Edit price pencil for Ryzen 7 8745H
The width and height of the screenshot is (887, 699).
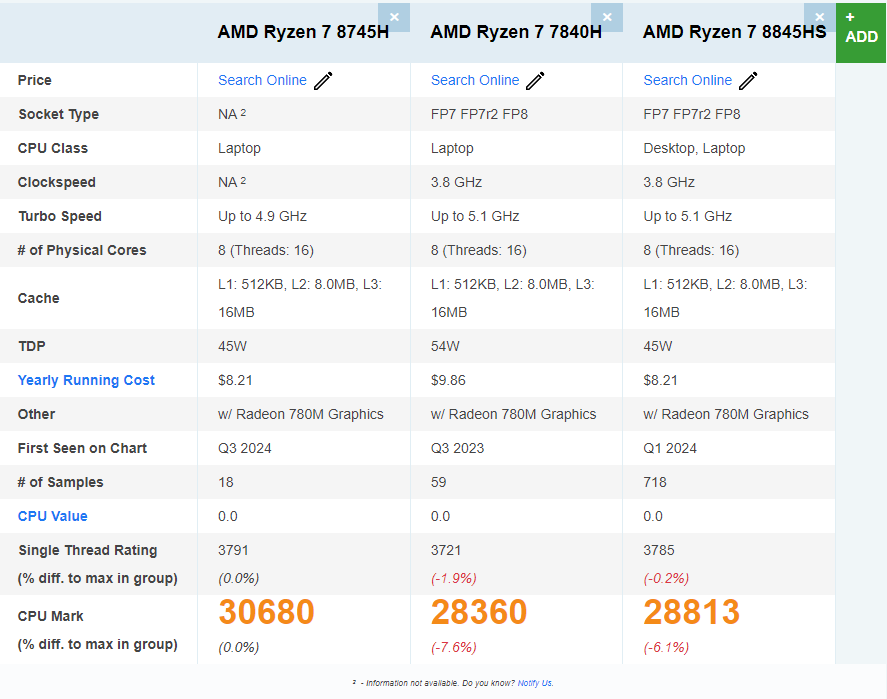click(x=324, y=81)
